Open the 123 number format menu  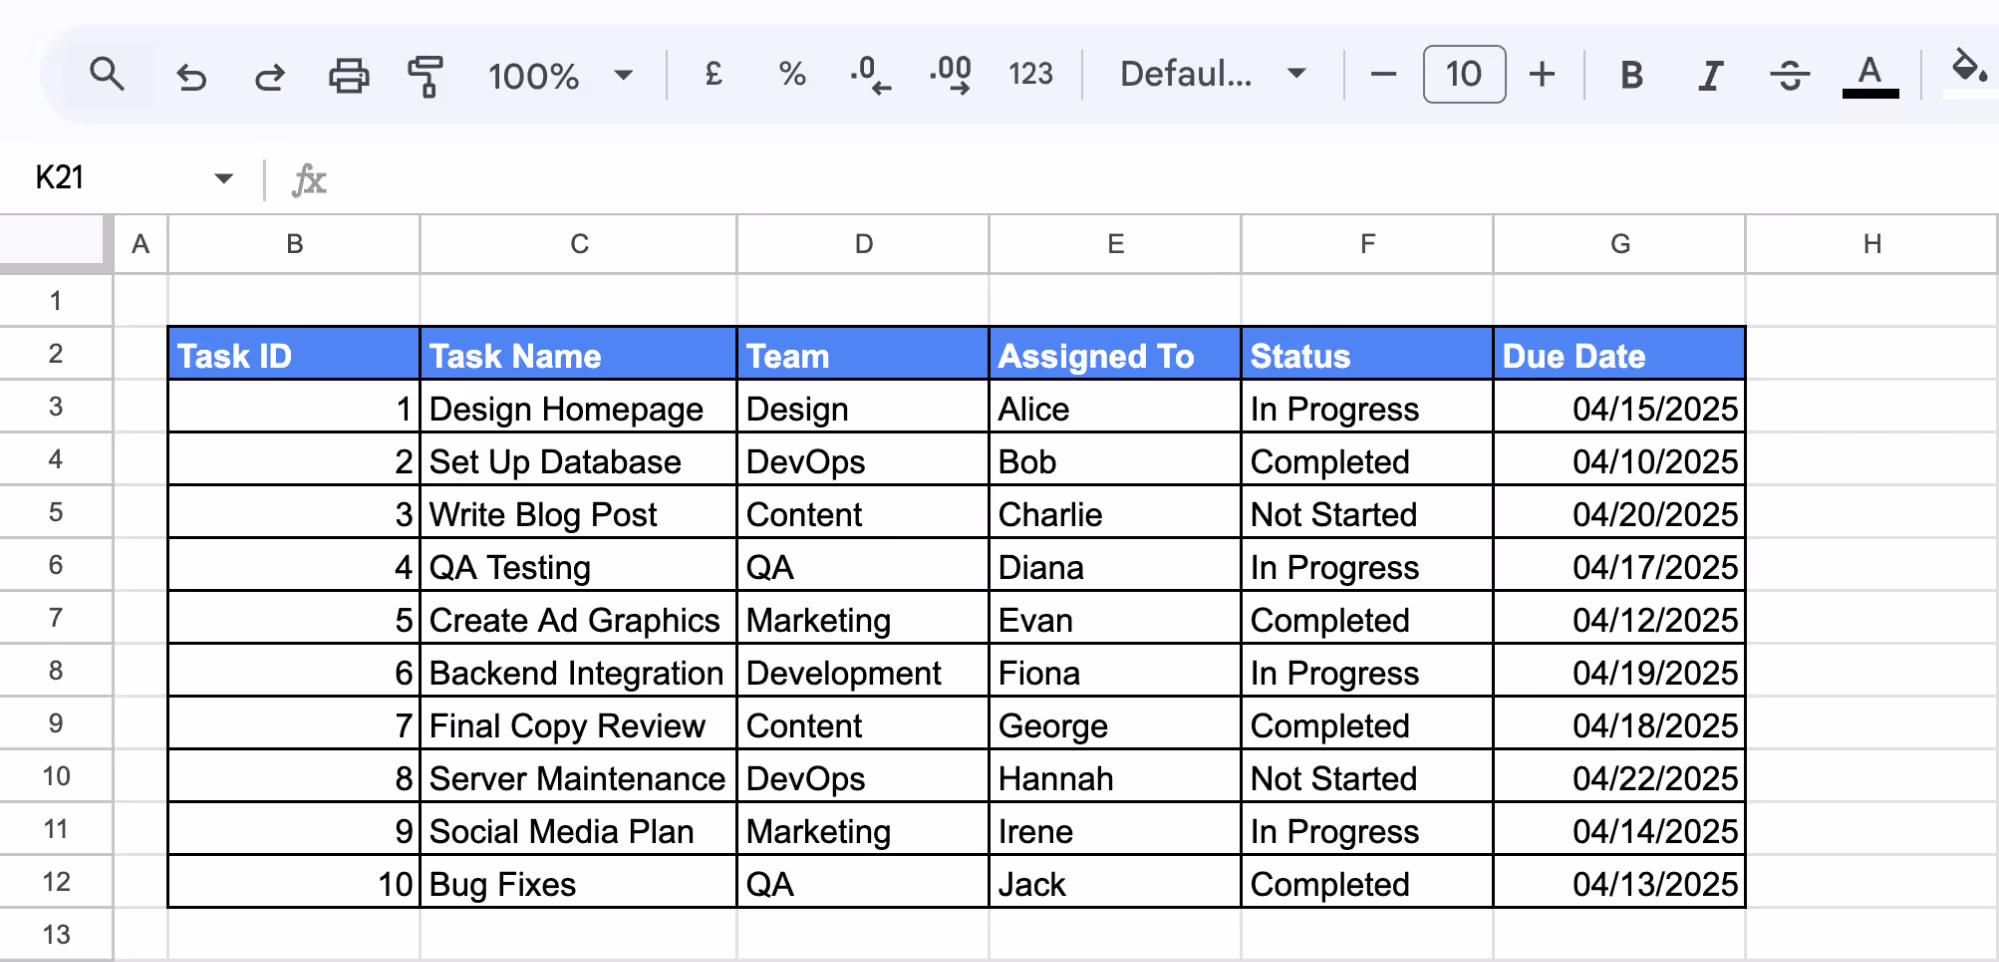click(x=1029, y=74)
